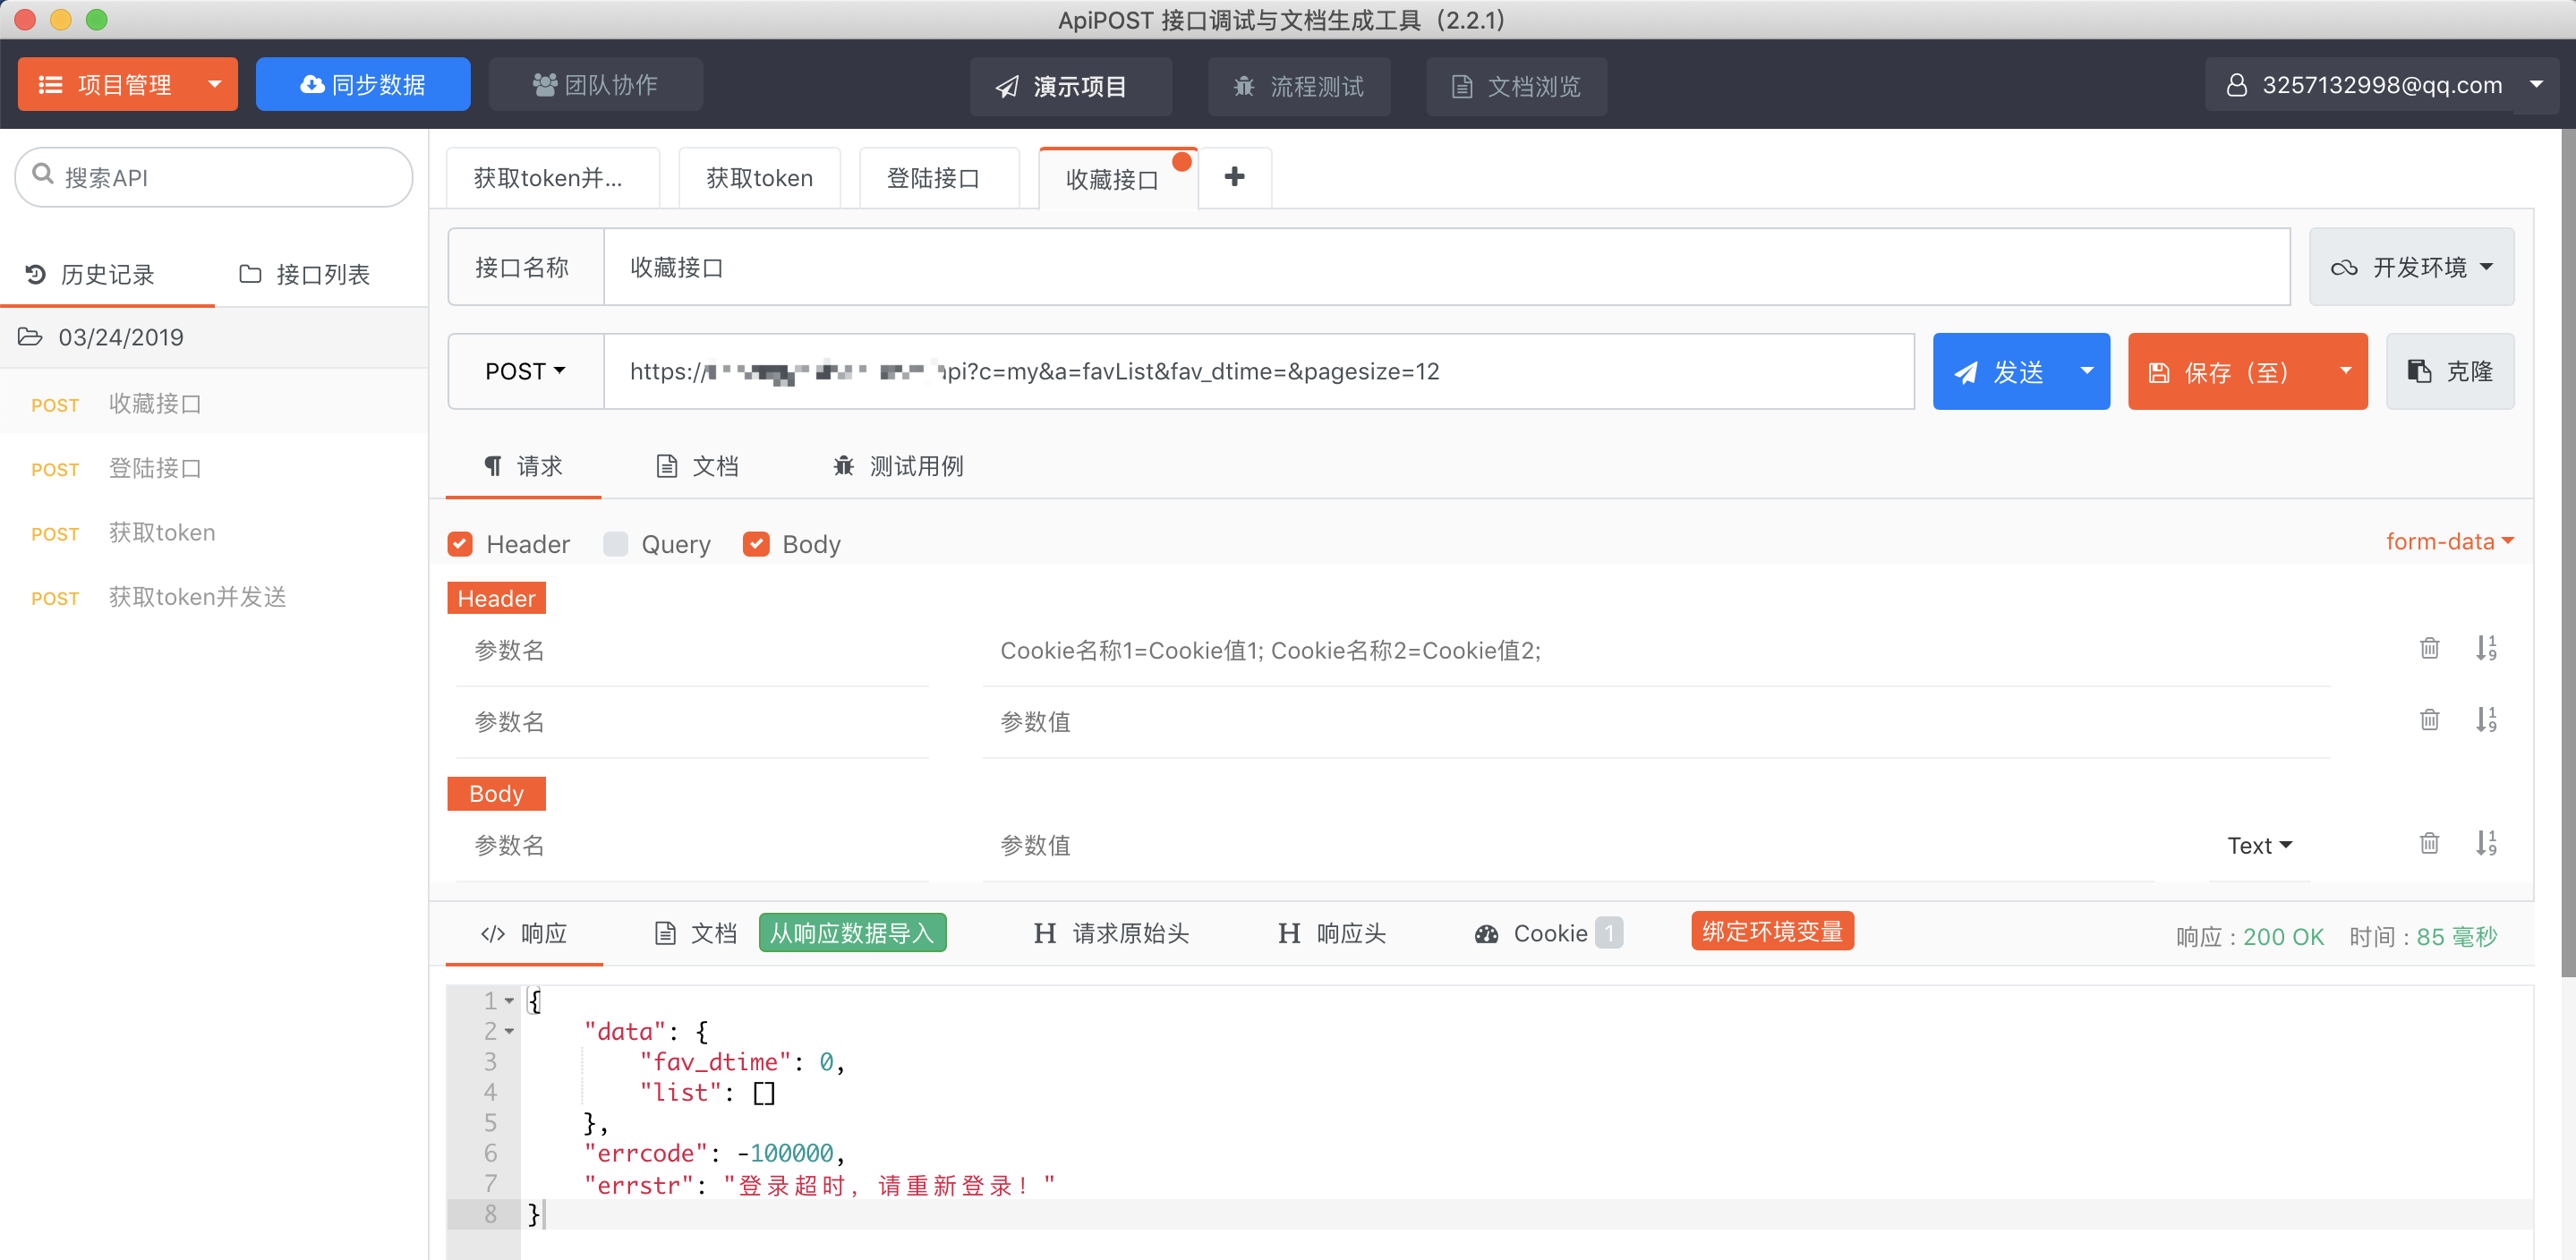Open 团队协作 team collaboration
Screen dimensions: 2576x1260
[596, 84]
